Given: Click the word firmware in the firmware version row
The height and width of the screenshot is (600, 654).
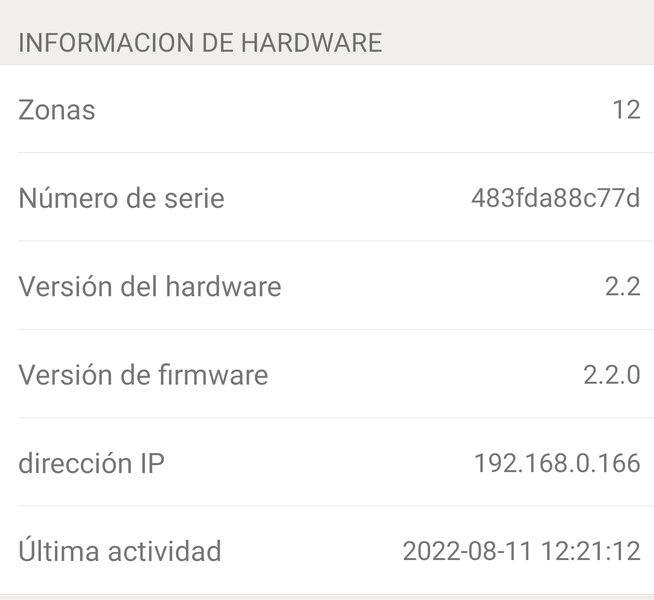Looking at the screenshot, I should coord(213,374).
